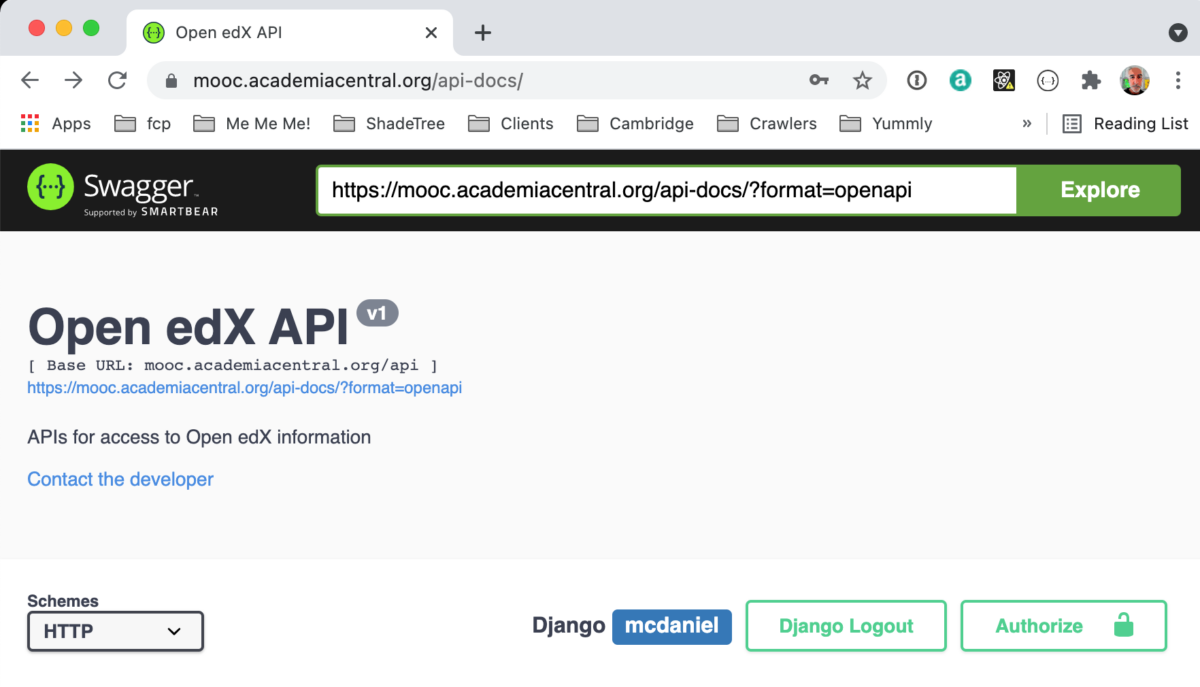Unlock authorization via the padlock on Authorize button

coord(1124,625)
